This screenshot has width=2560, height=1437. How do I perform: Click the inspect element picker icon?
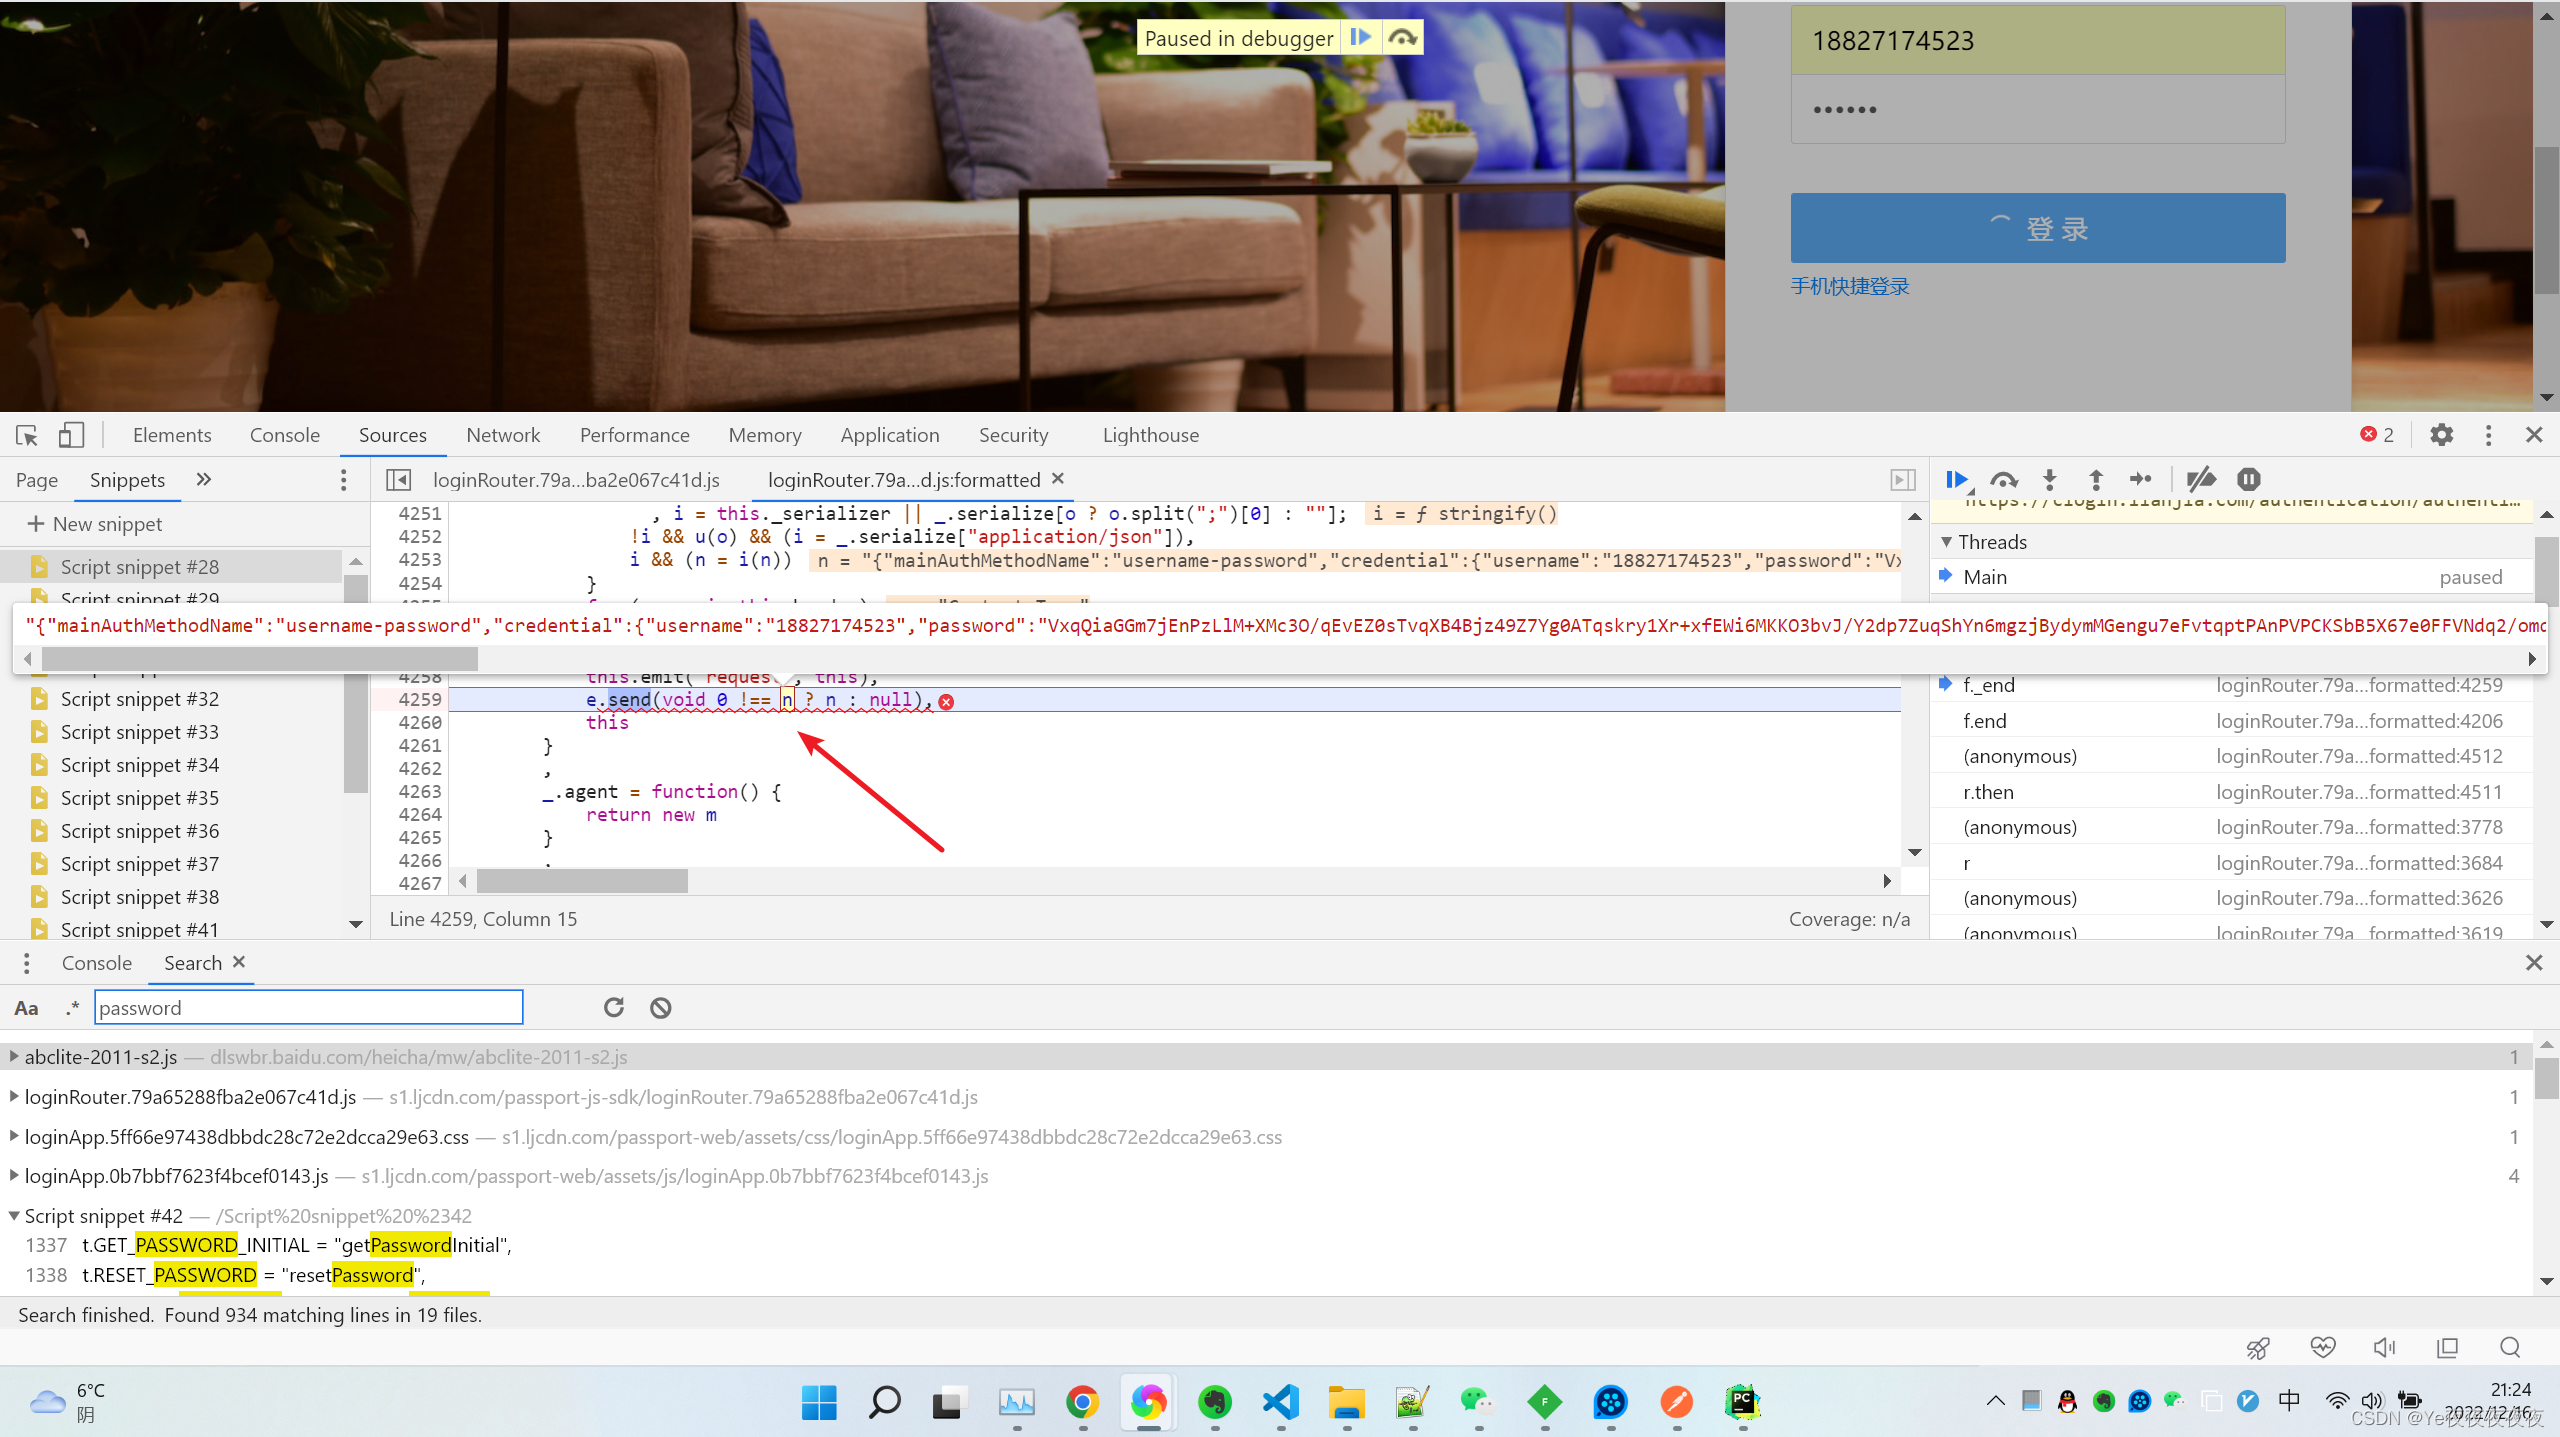[x=27, y=435]
